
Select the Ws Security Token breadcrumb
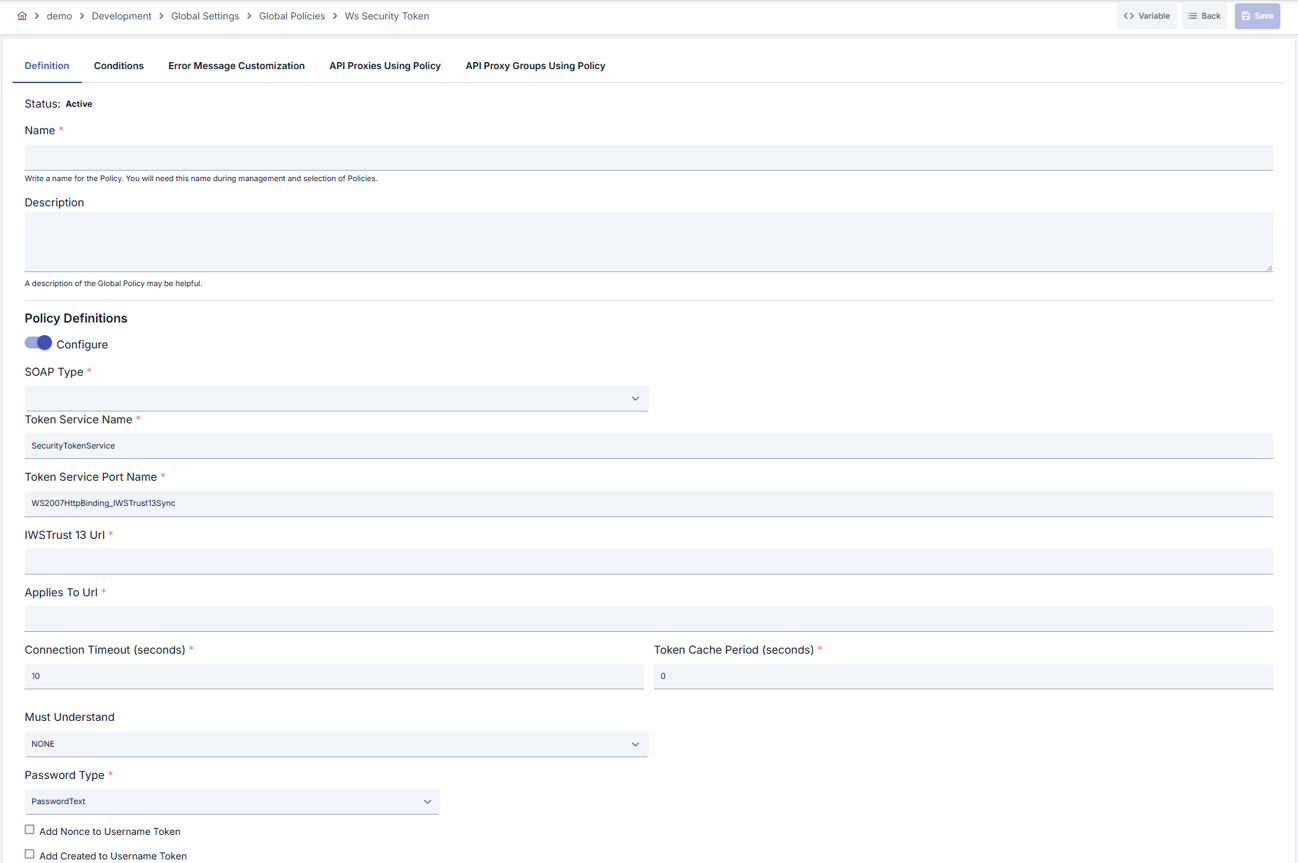387,16
